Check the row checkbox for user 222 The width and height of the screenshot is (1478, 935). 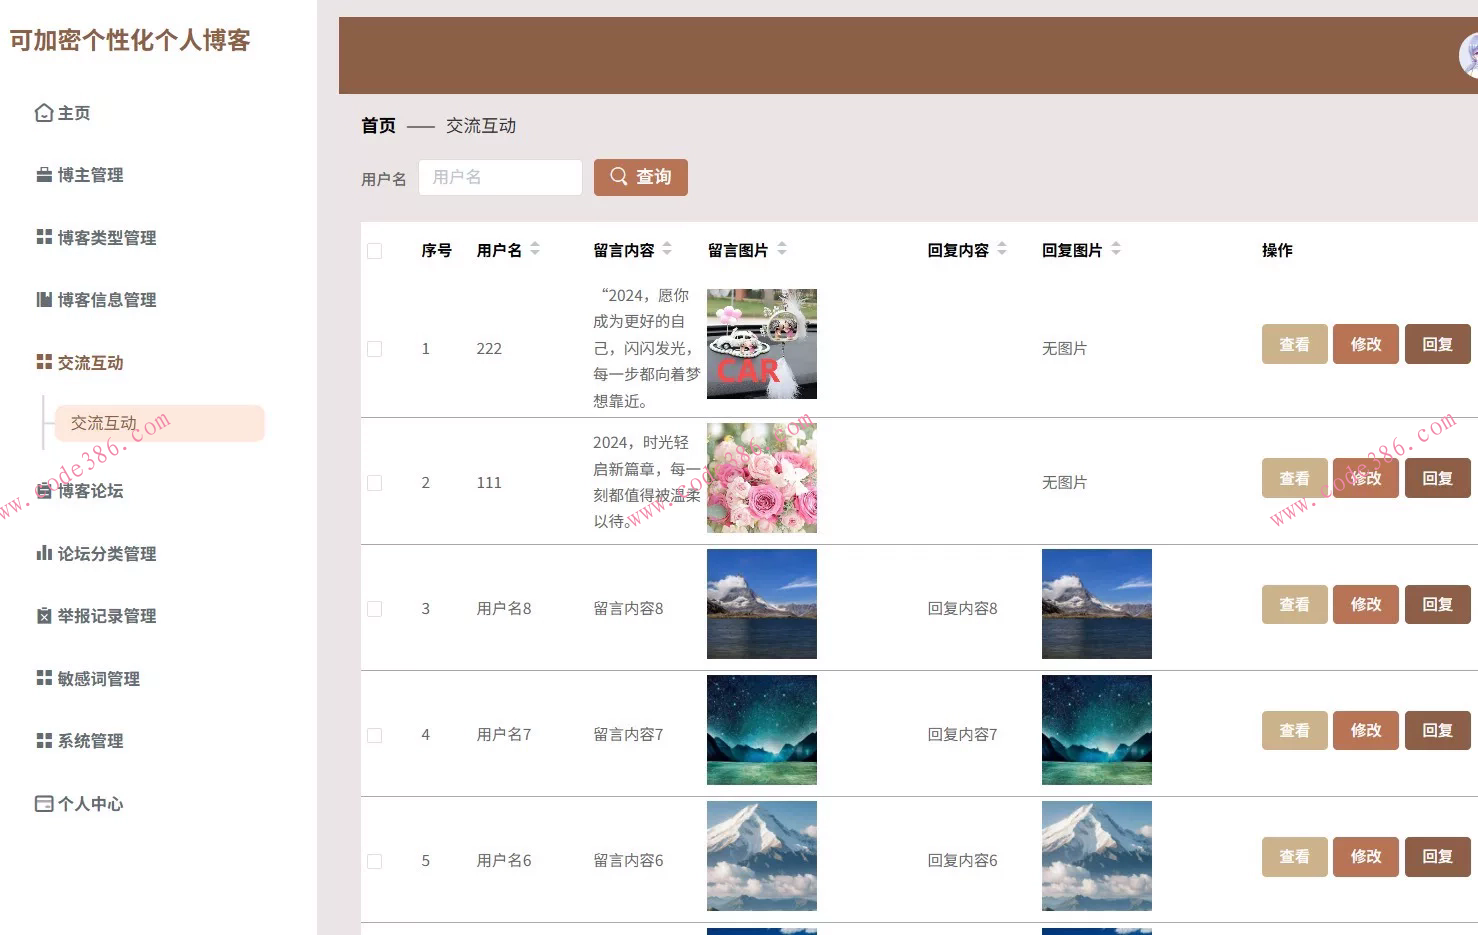tap(375, 348)
